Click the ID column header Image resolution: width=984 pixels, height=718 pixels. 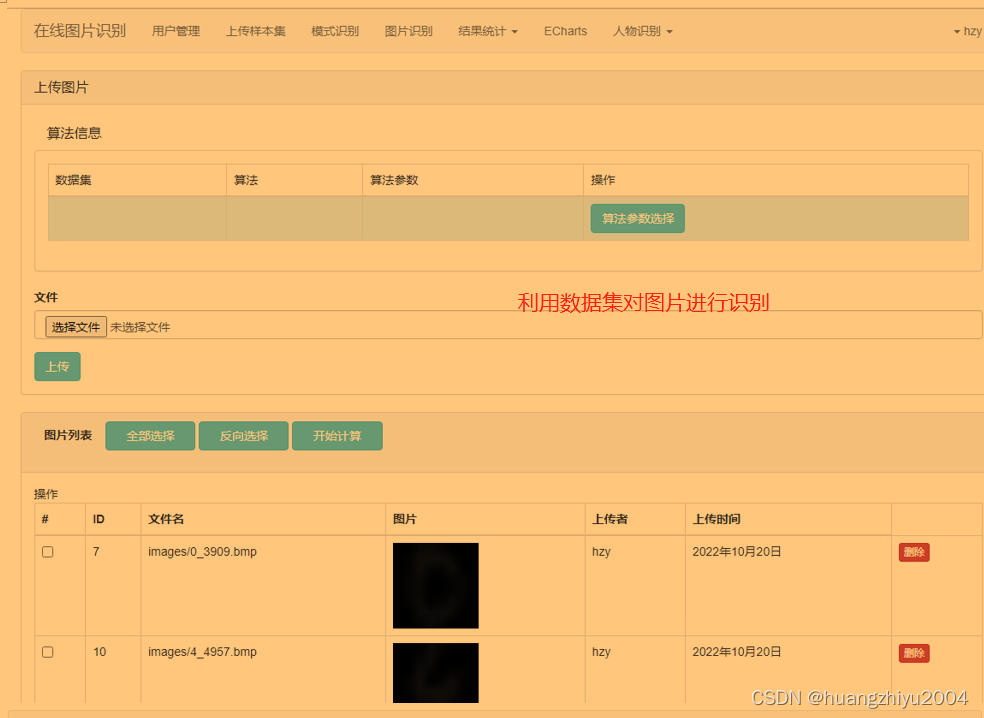(99, 519)
